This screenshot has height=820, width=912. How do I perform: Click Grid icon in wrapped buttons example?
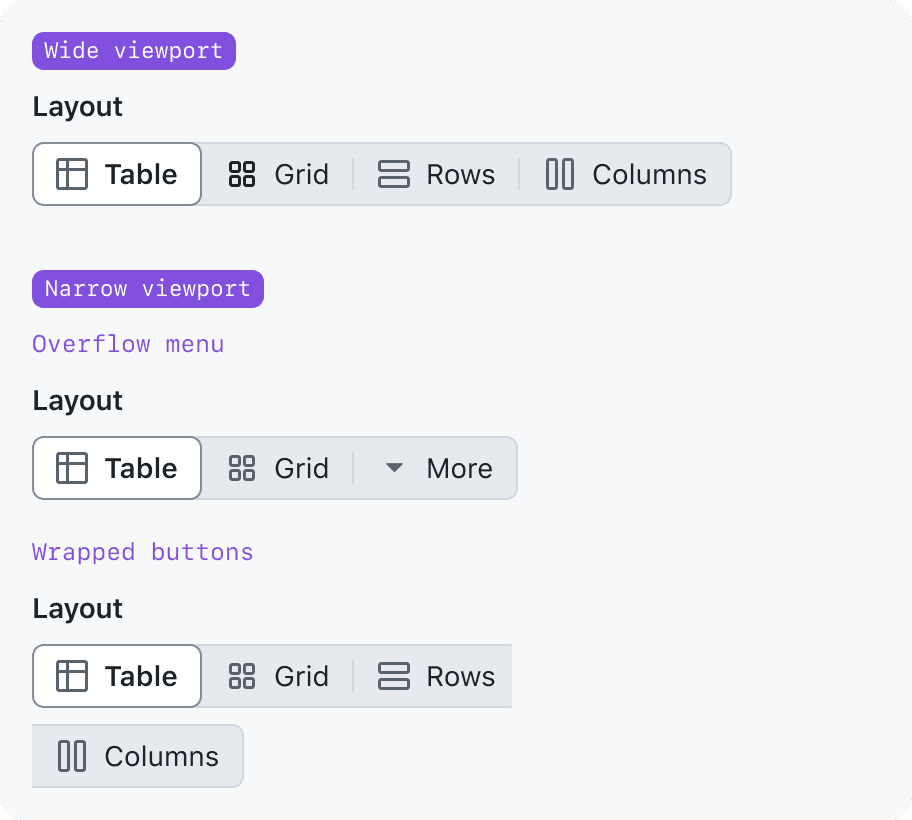coord(242,676)
